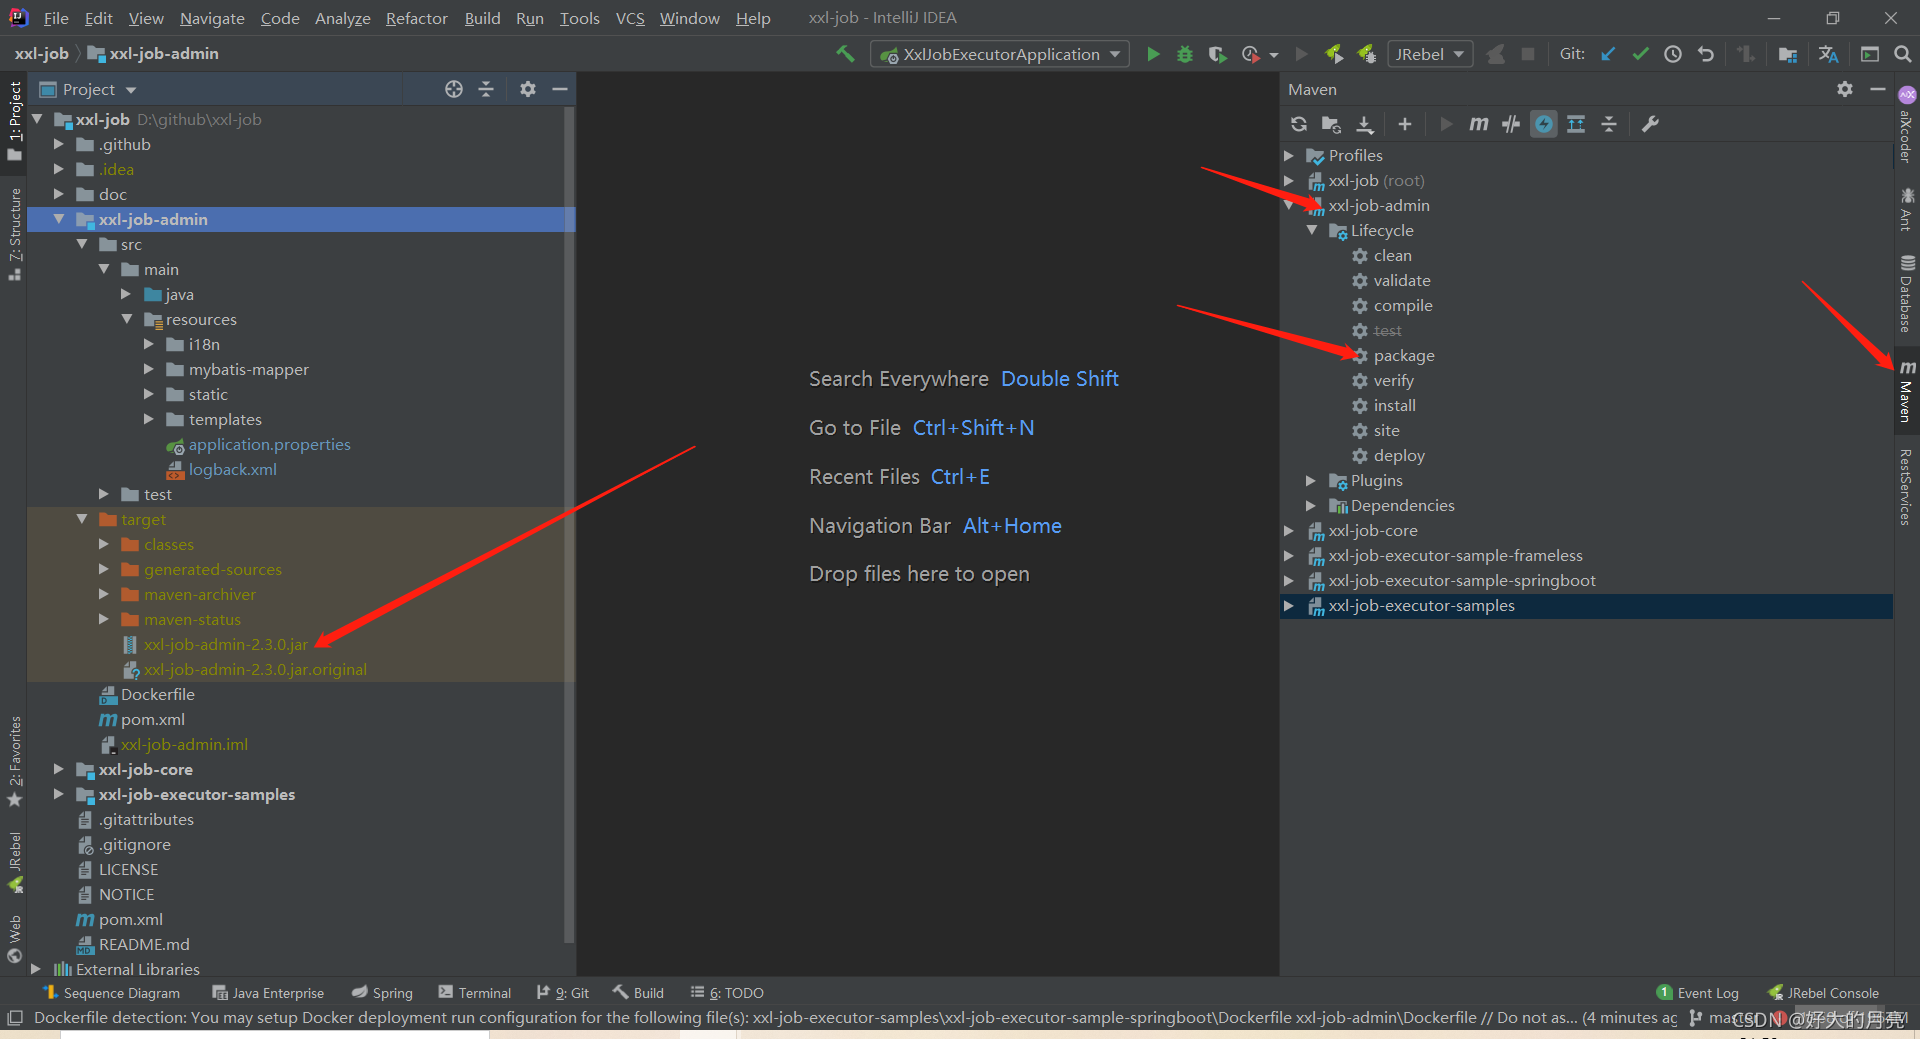Select application.properties in resources
This screenshot has width=1920, height=1039.
(269, 445)
